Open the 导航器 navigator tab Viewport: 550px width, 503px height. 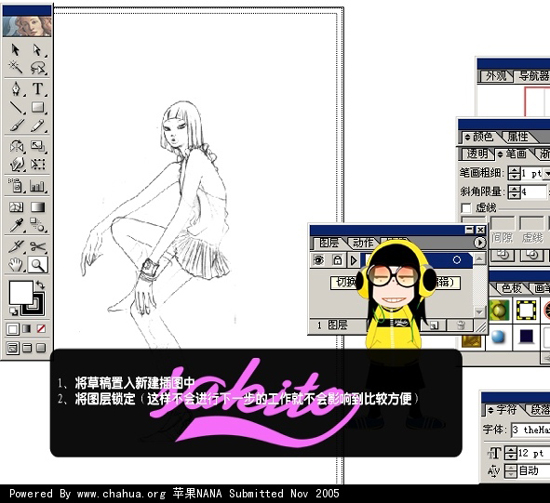click(533, 76)
